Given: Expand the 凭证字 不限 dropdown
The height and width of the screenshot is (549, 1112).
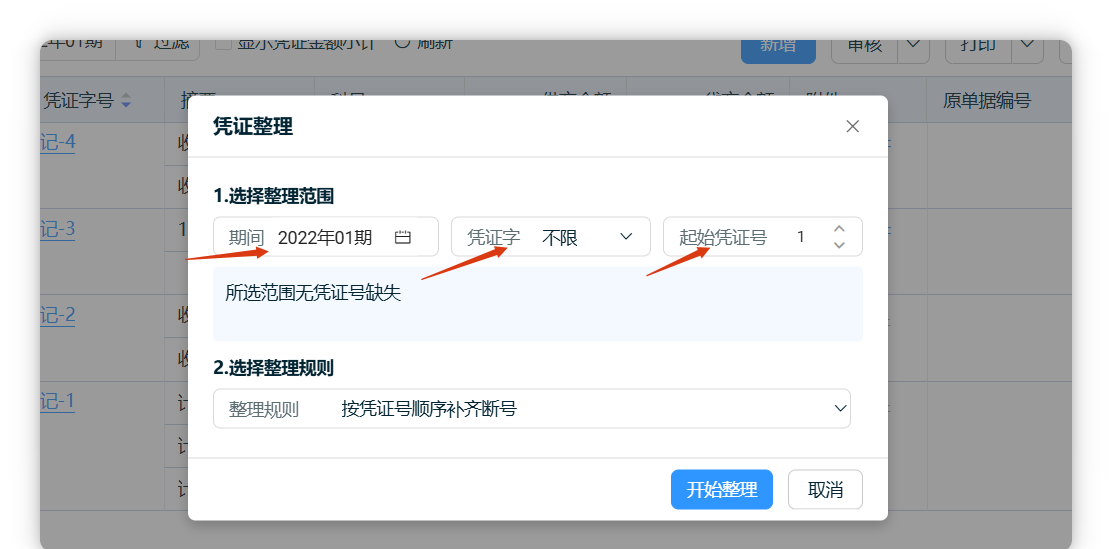Looking at the screenshot, I should tap(551, 237).
